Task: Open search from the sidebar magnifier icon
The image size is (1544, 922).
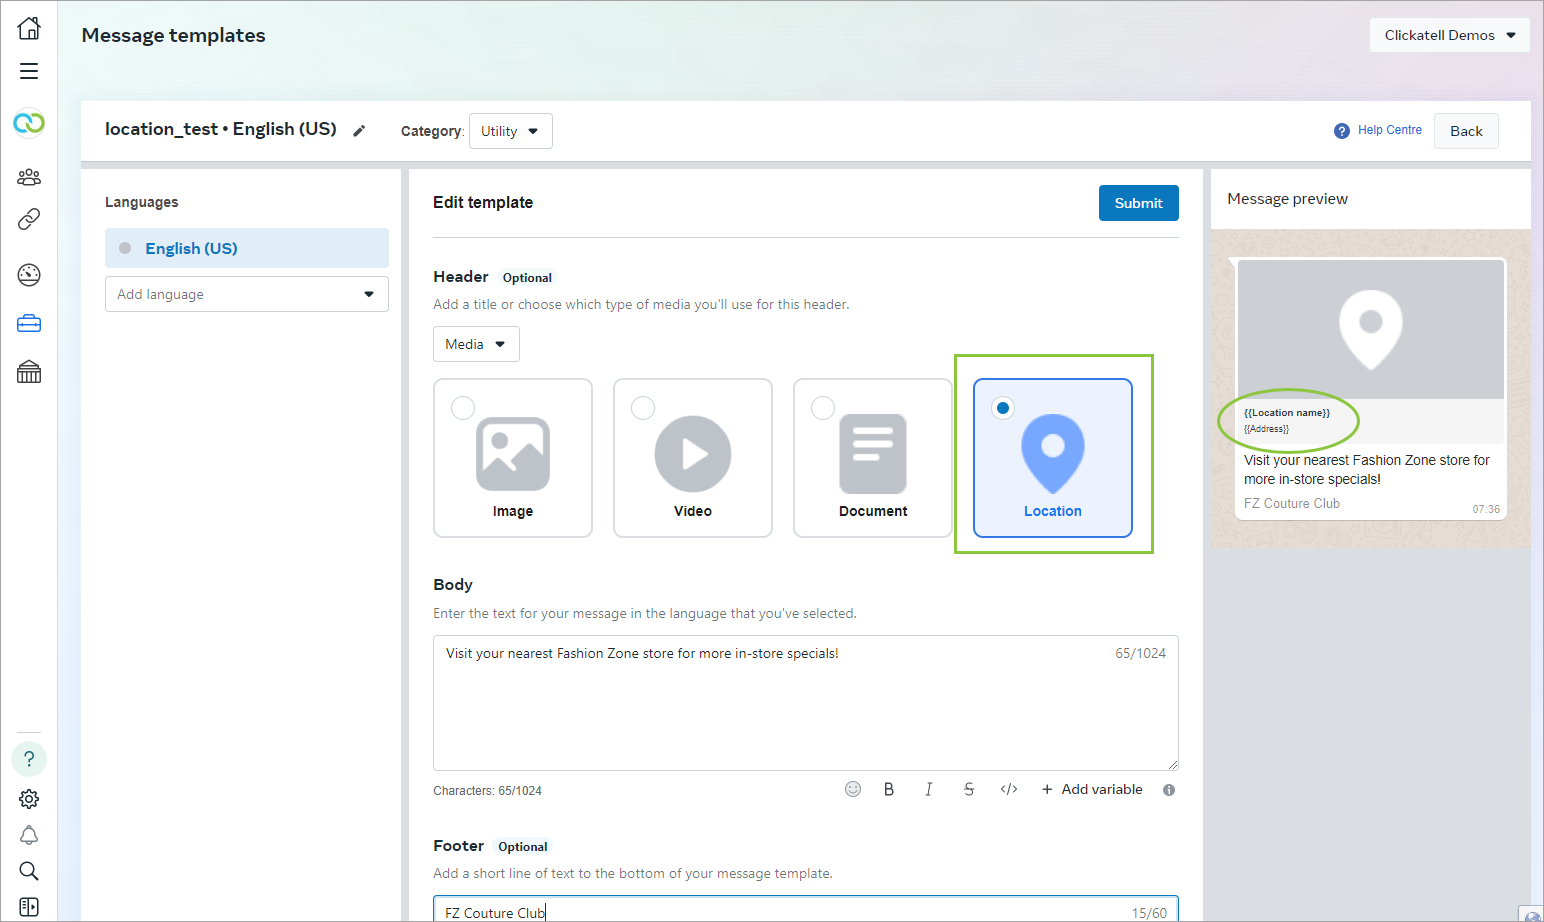Action: pyautogui.click(x=28, y=870)
